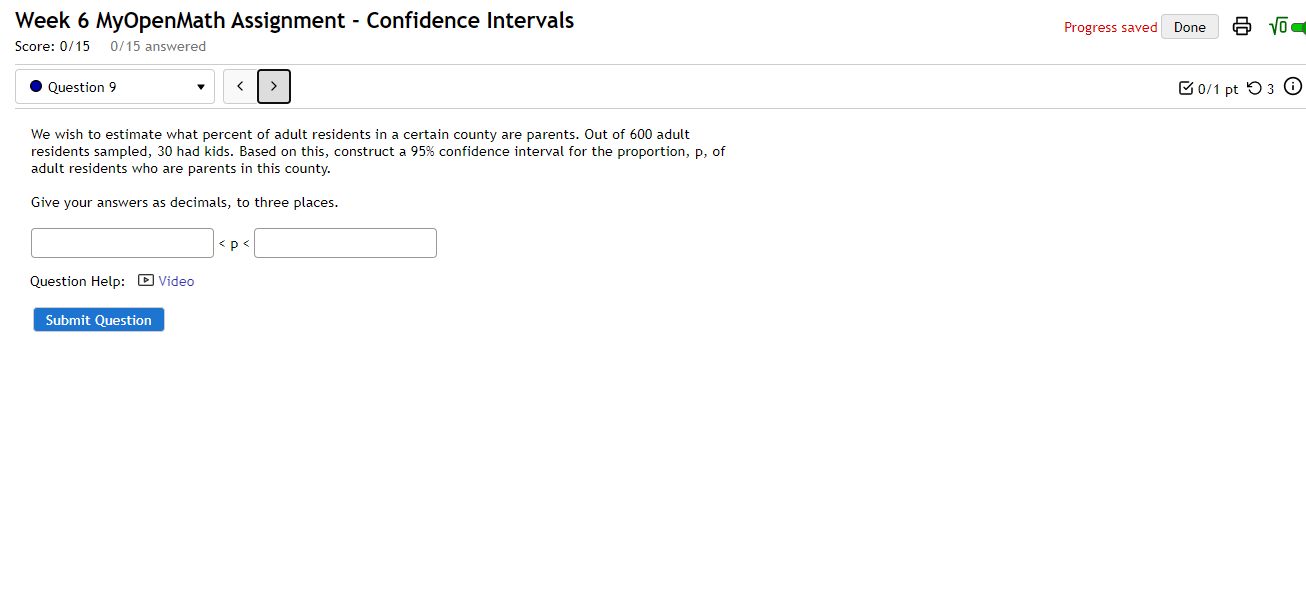Open the Question 9 dropdown selector

click(114, 86)
